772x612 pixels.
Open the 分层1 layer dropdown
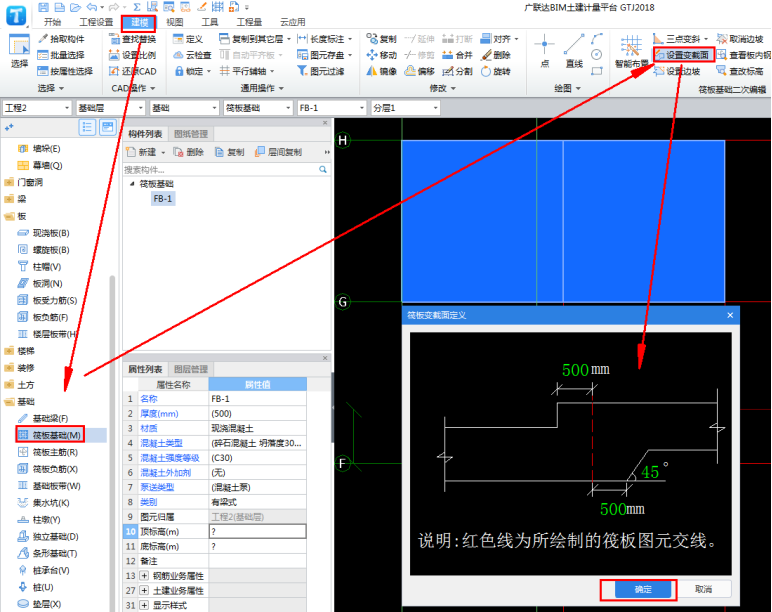[405, 108]
